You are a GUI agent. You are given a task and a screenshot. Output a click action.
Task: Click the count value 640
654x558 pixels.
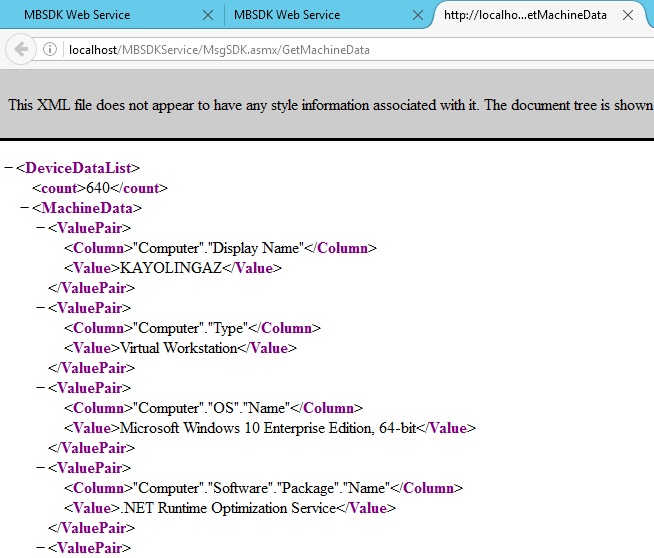point(98,188)
